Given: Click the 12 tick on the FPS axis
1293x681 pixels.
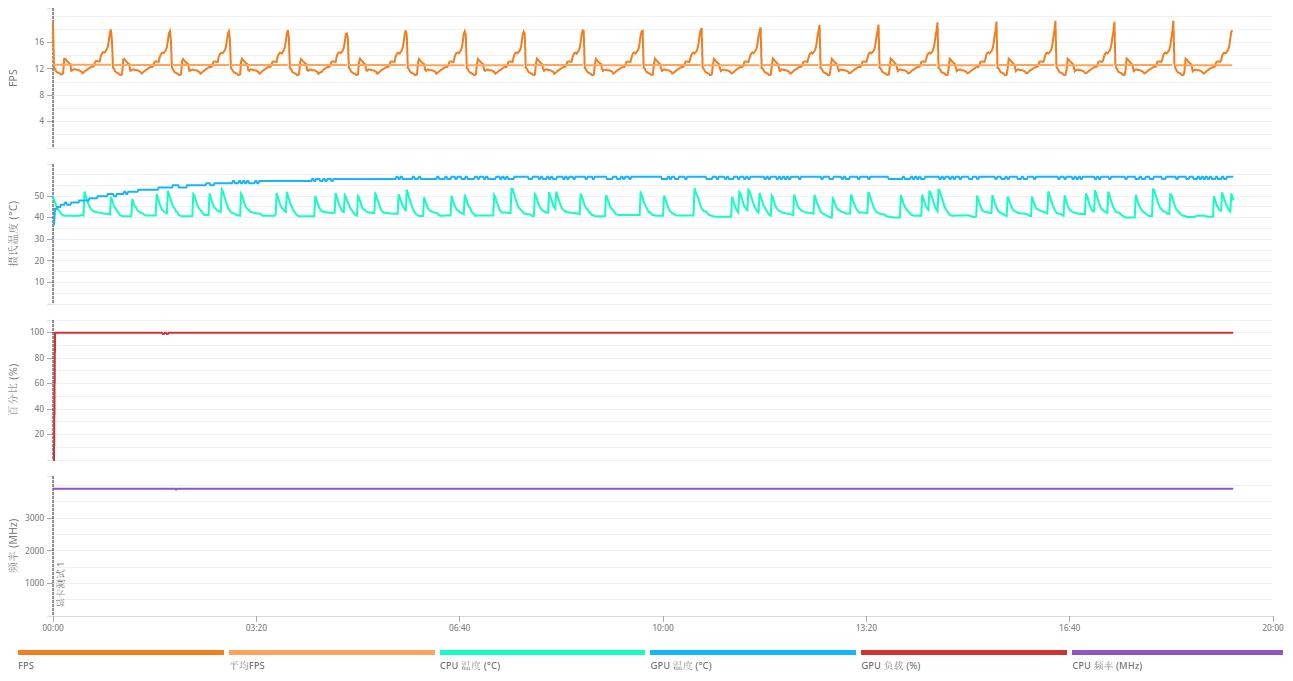Looking at the screenshot, I should tap(40, 68).
